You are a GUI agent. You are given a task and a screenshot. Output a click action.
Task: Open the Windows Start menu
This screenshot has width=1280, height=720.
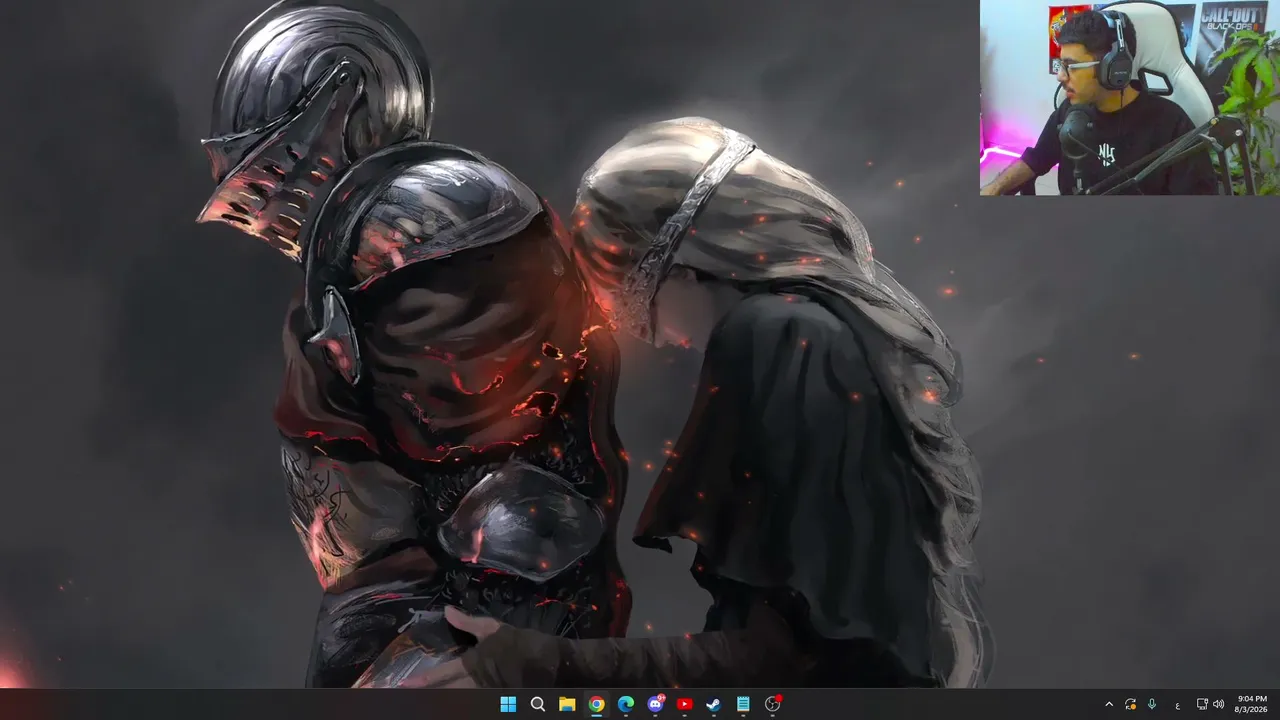click(x=508, y=704)
